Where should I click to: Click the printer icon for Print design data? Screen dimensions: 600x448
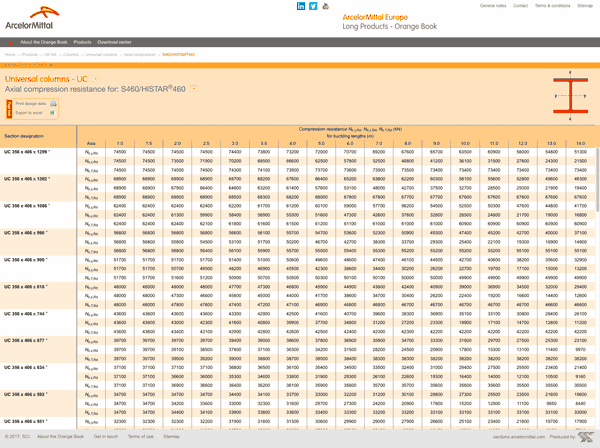(x=53, y=104)
